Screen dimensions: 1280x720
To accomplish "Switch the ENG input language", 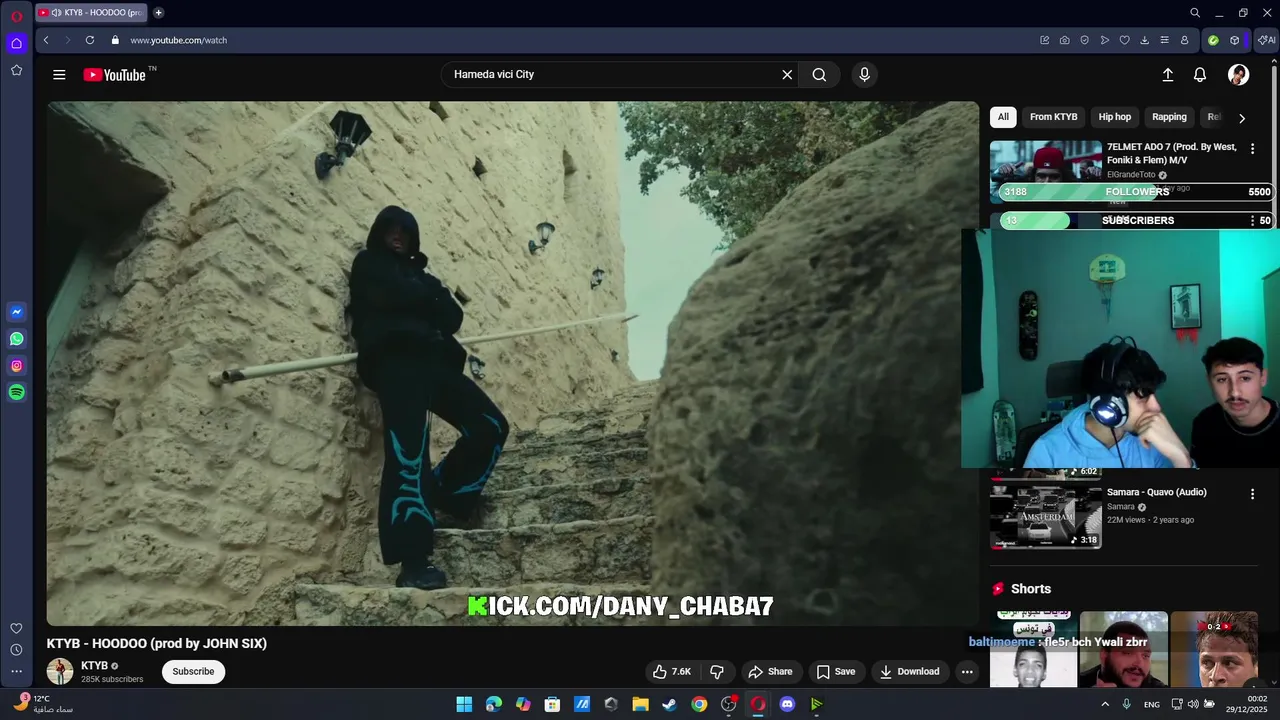I will (x=1152, y=704).
